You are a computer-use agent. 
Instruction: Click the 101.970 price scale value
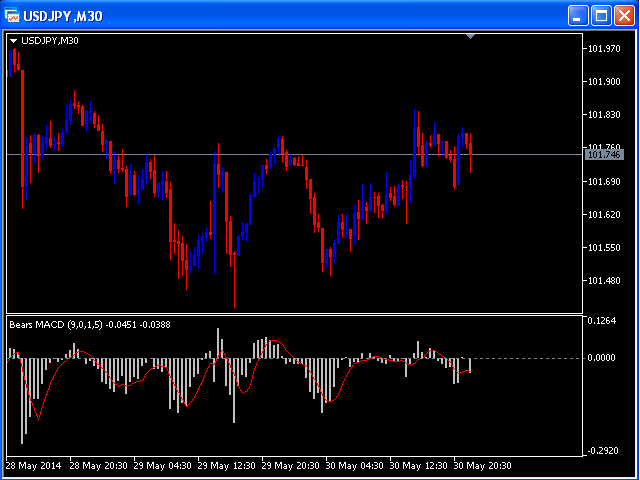point(604,49)
